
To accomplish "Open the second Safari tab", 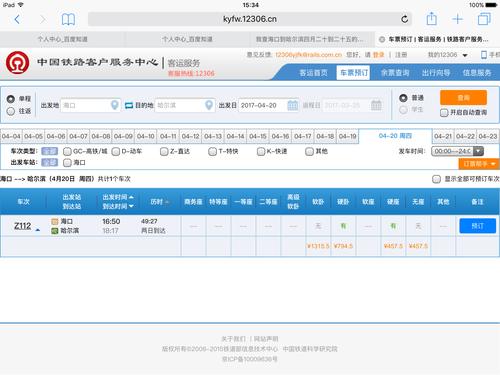I will point(187,39).
